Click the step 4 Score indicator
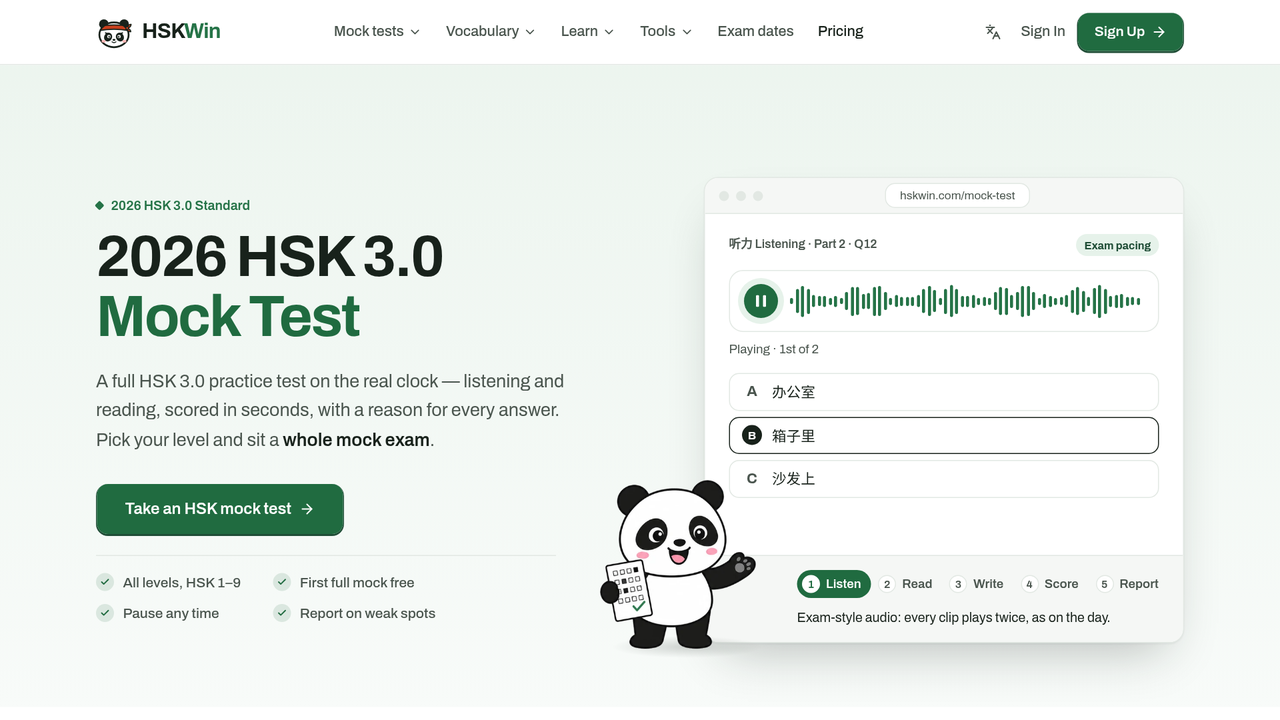Screen dimensions: 1280x720 [x=1050, y=584]
